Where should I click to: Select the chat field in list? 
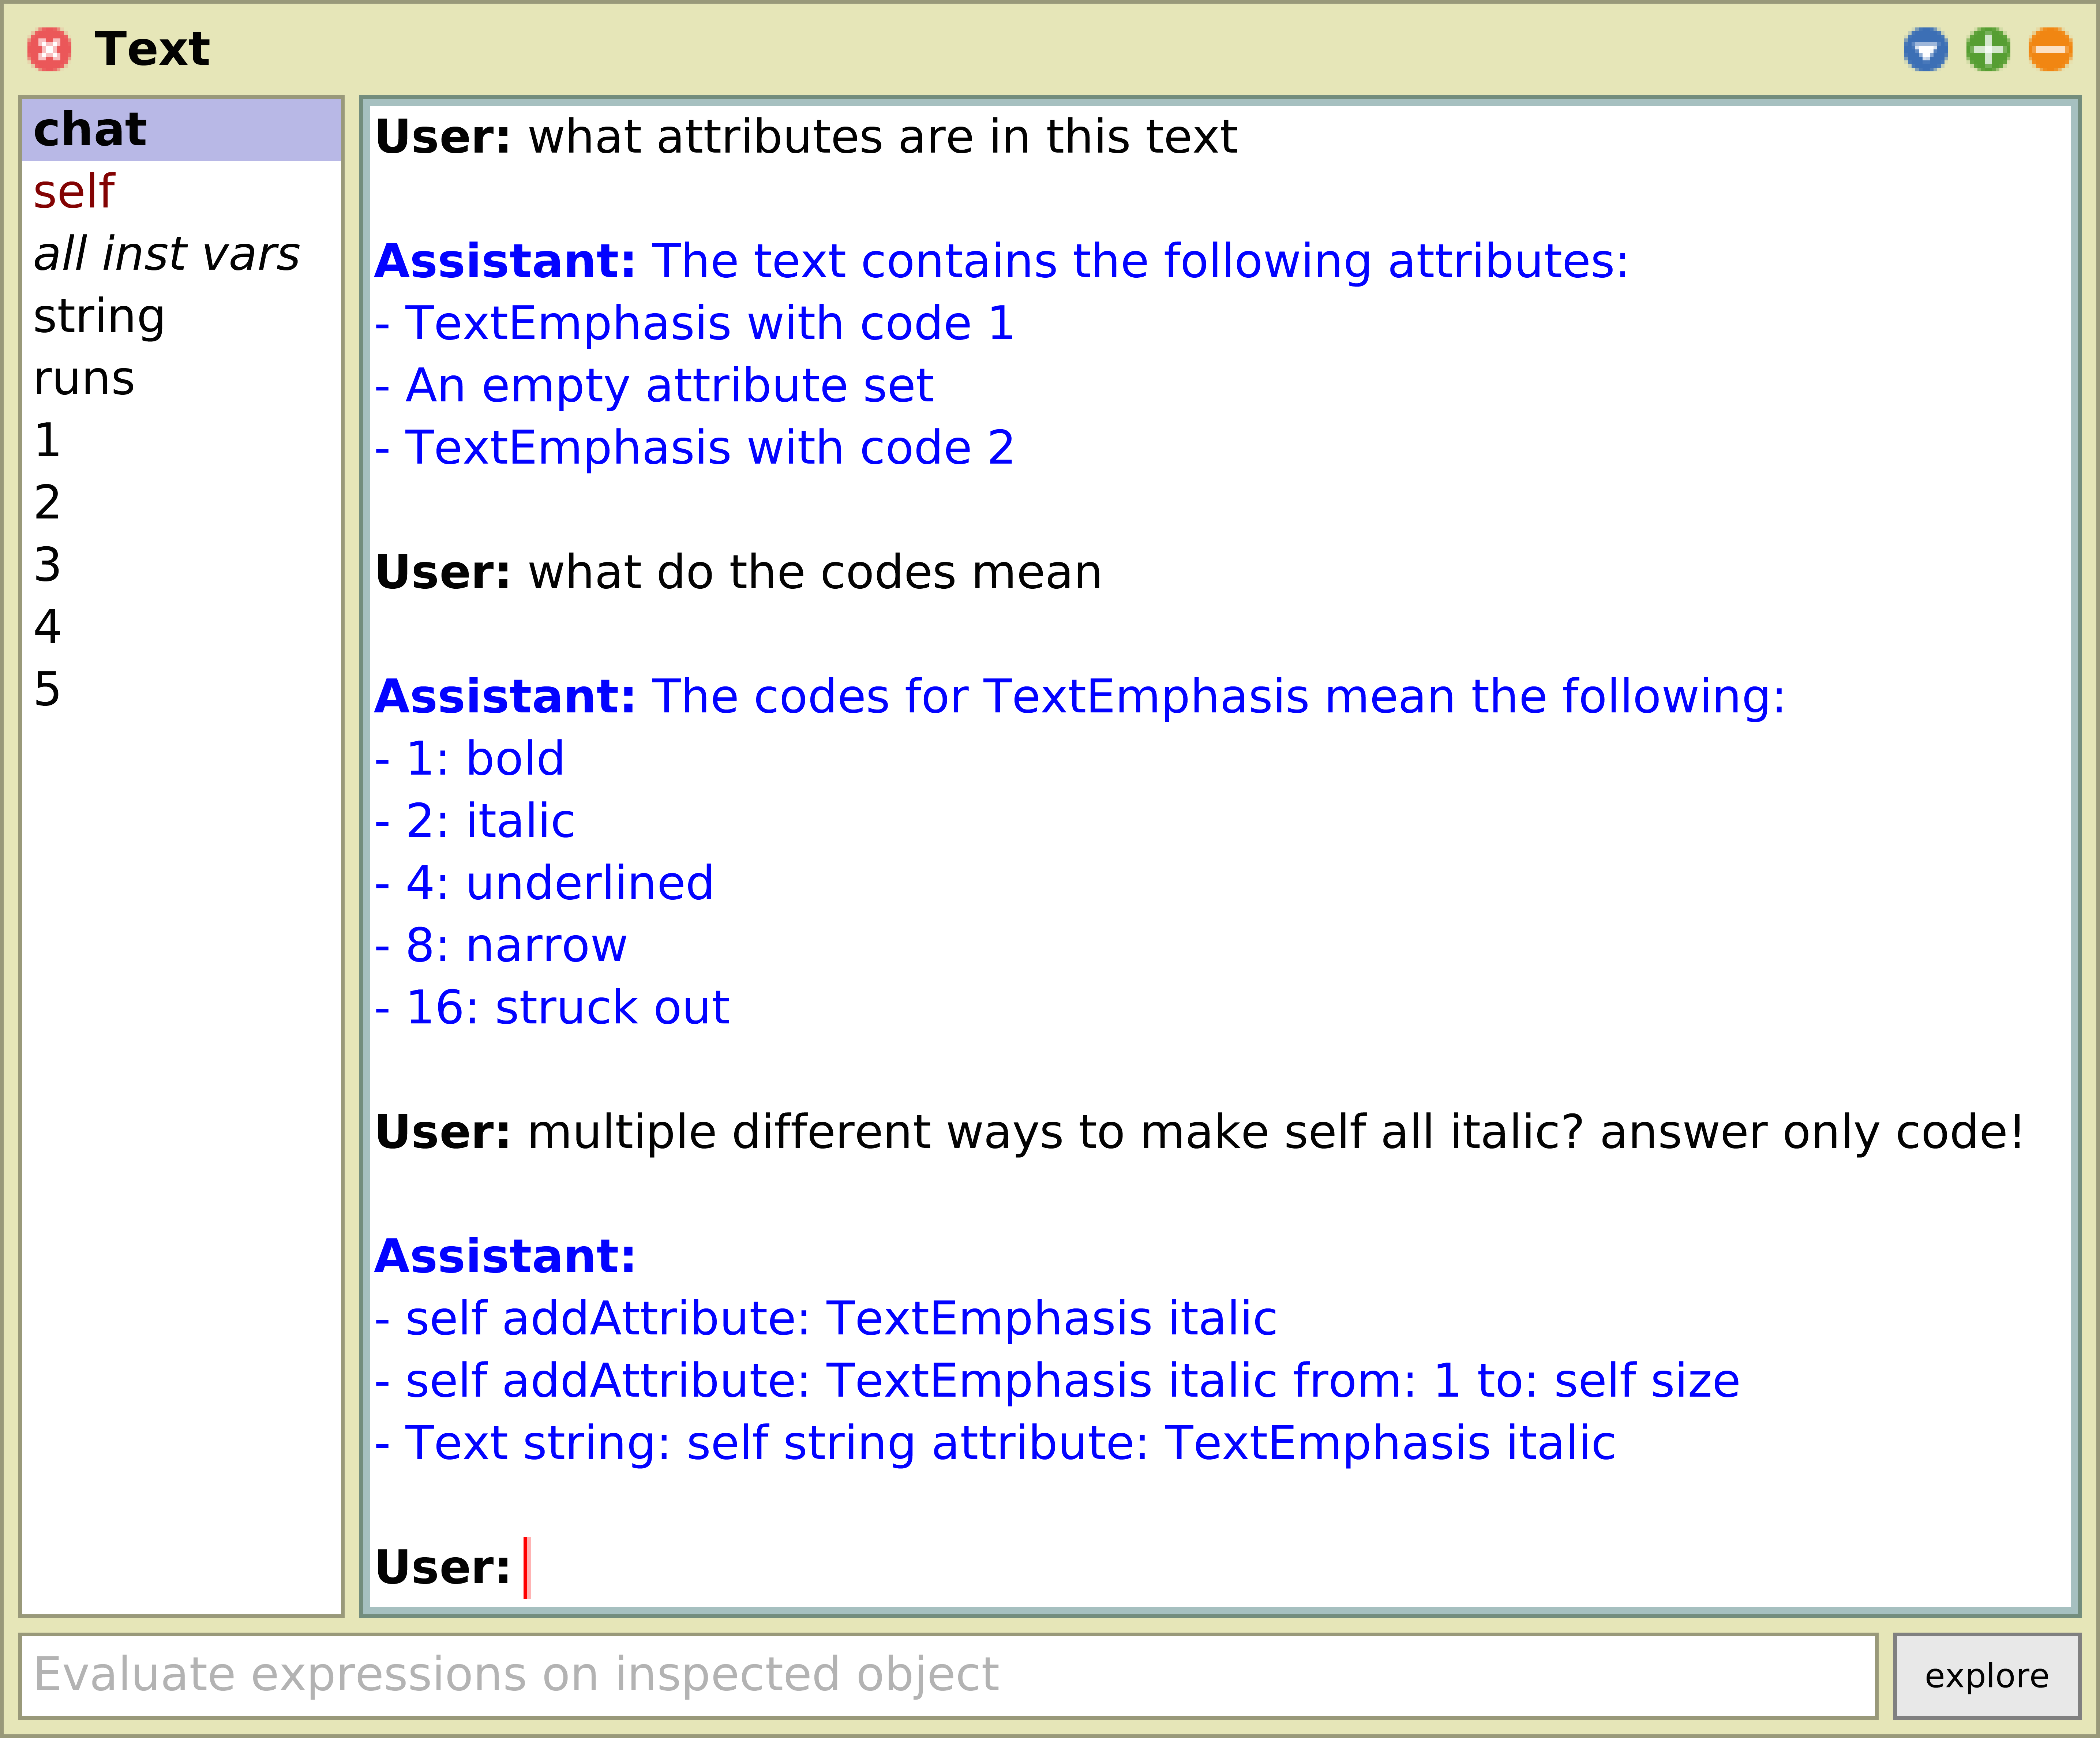click(x=181, y=130)
